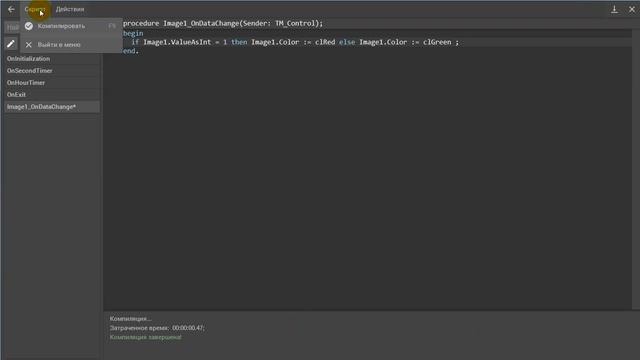
Task: Select OnExit in the script list
Action: pos(52,94)
